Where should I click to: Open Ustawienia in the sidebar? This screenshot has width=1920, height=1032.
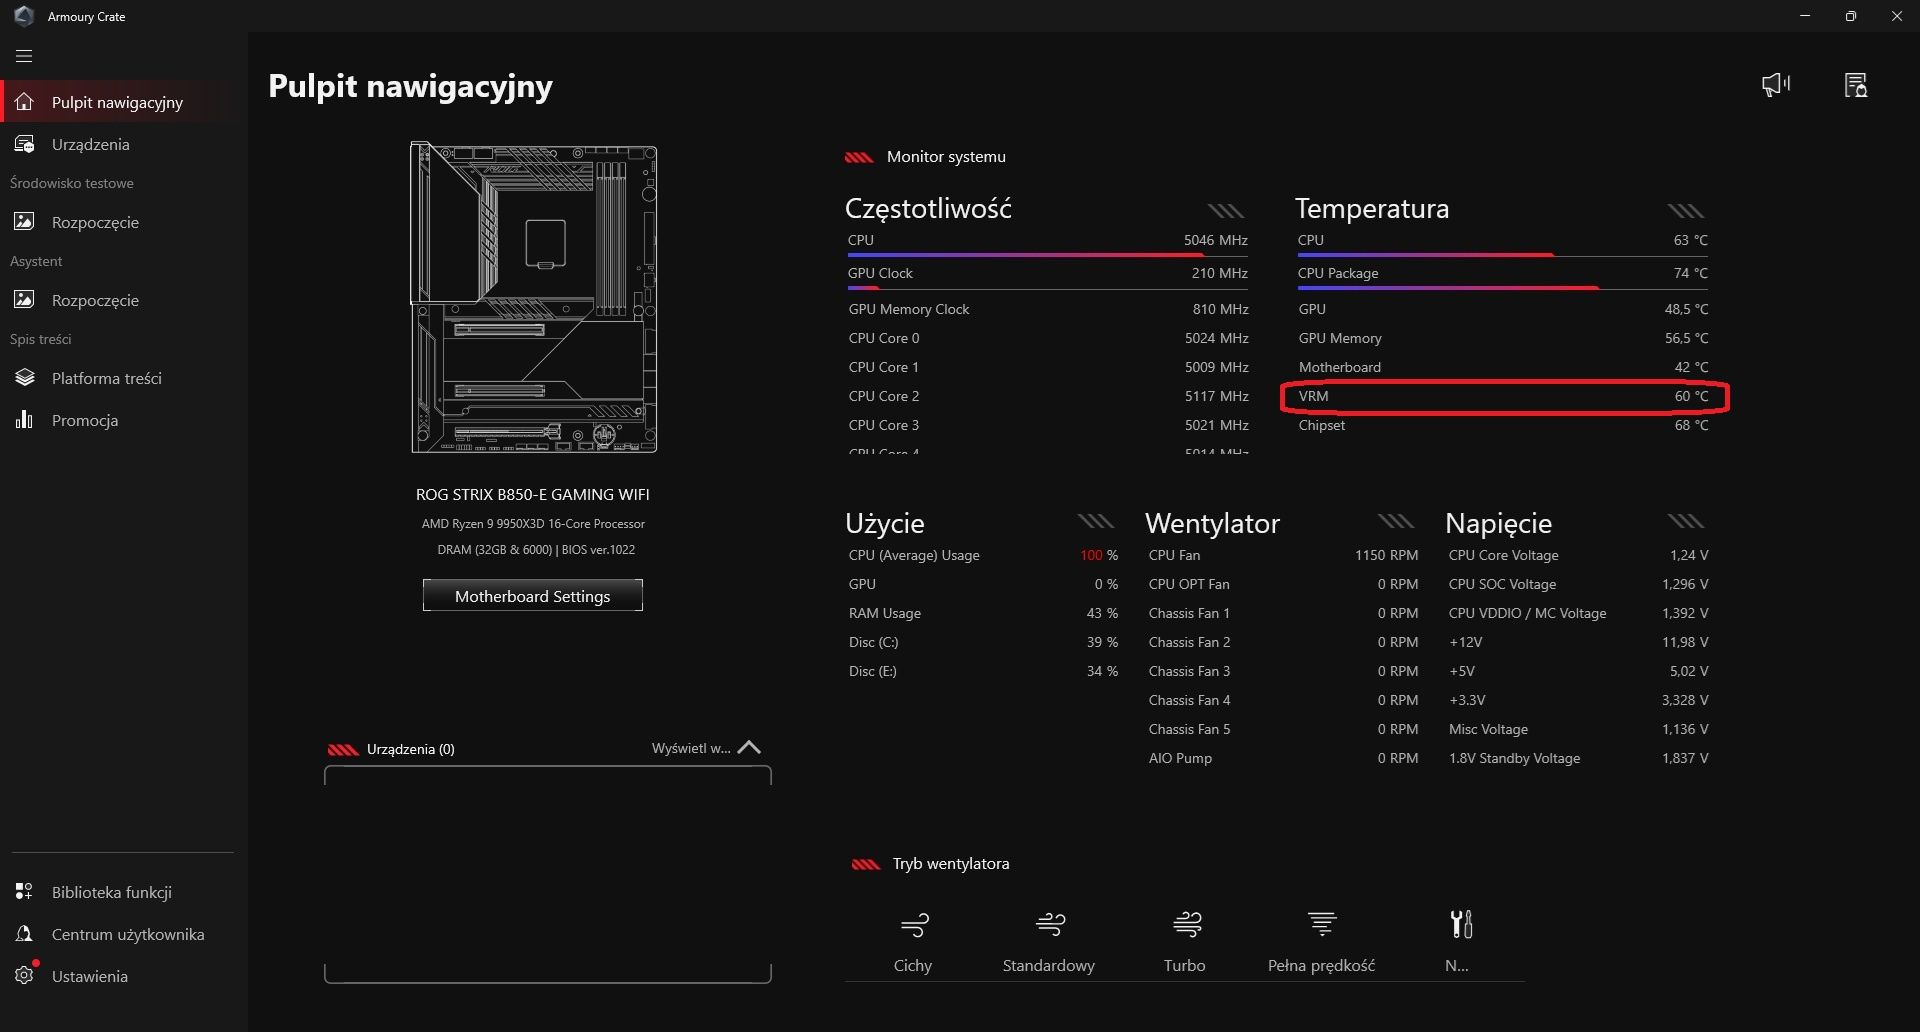(124, 976)
